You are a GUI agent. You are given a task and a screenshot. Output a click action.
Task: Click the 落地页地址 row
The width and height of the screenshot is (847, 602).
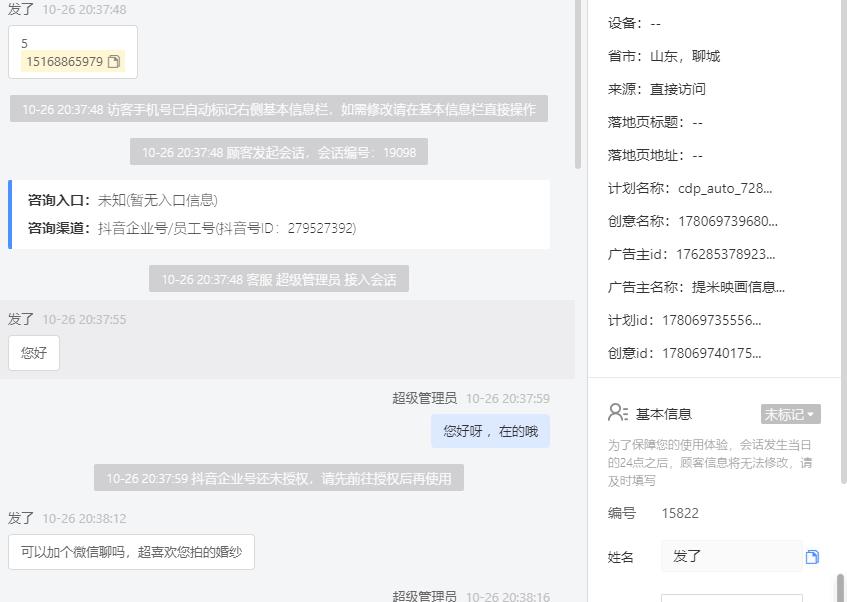[x=655, y=155]
